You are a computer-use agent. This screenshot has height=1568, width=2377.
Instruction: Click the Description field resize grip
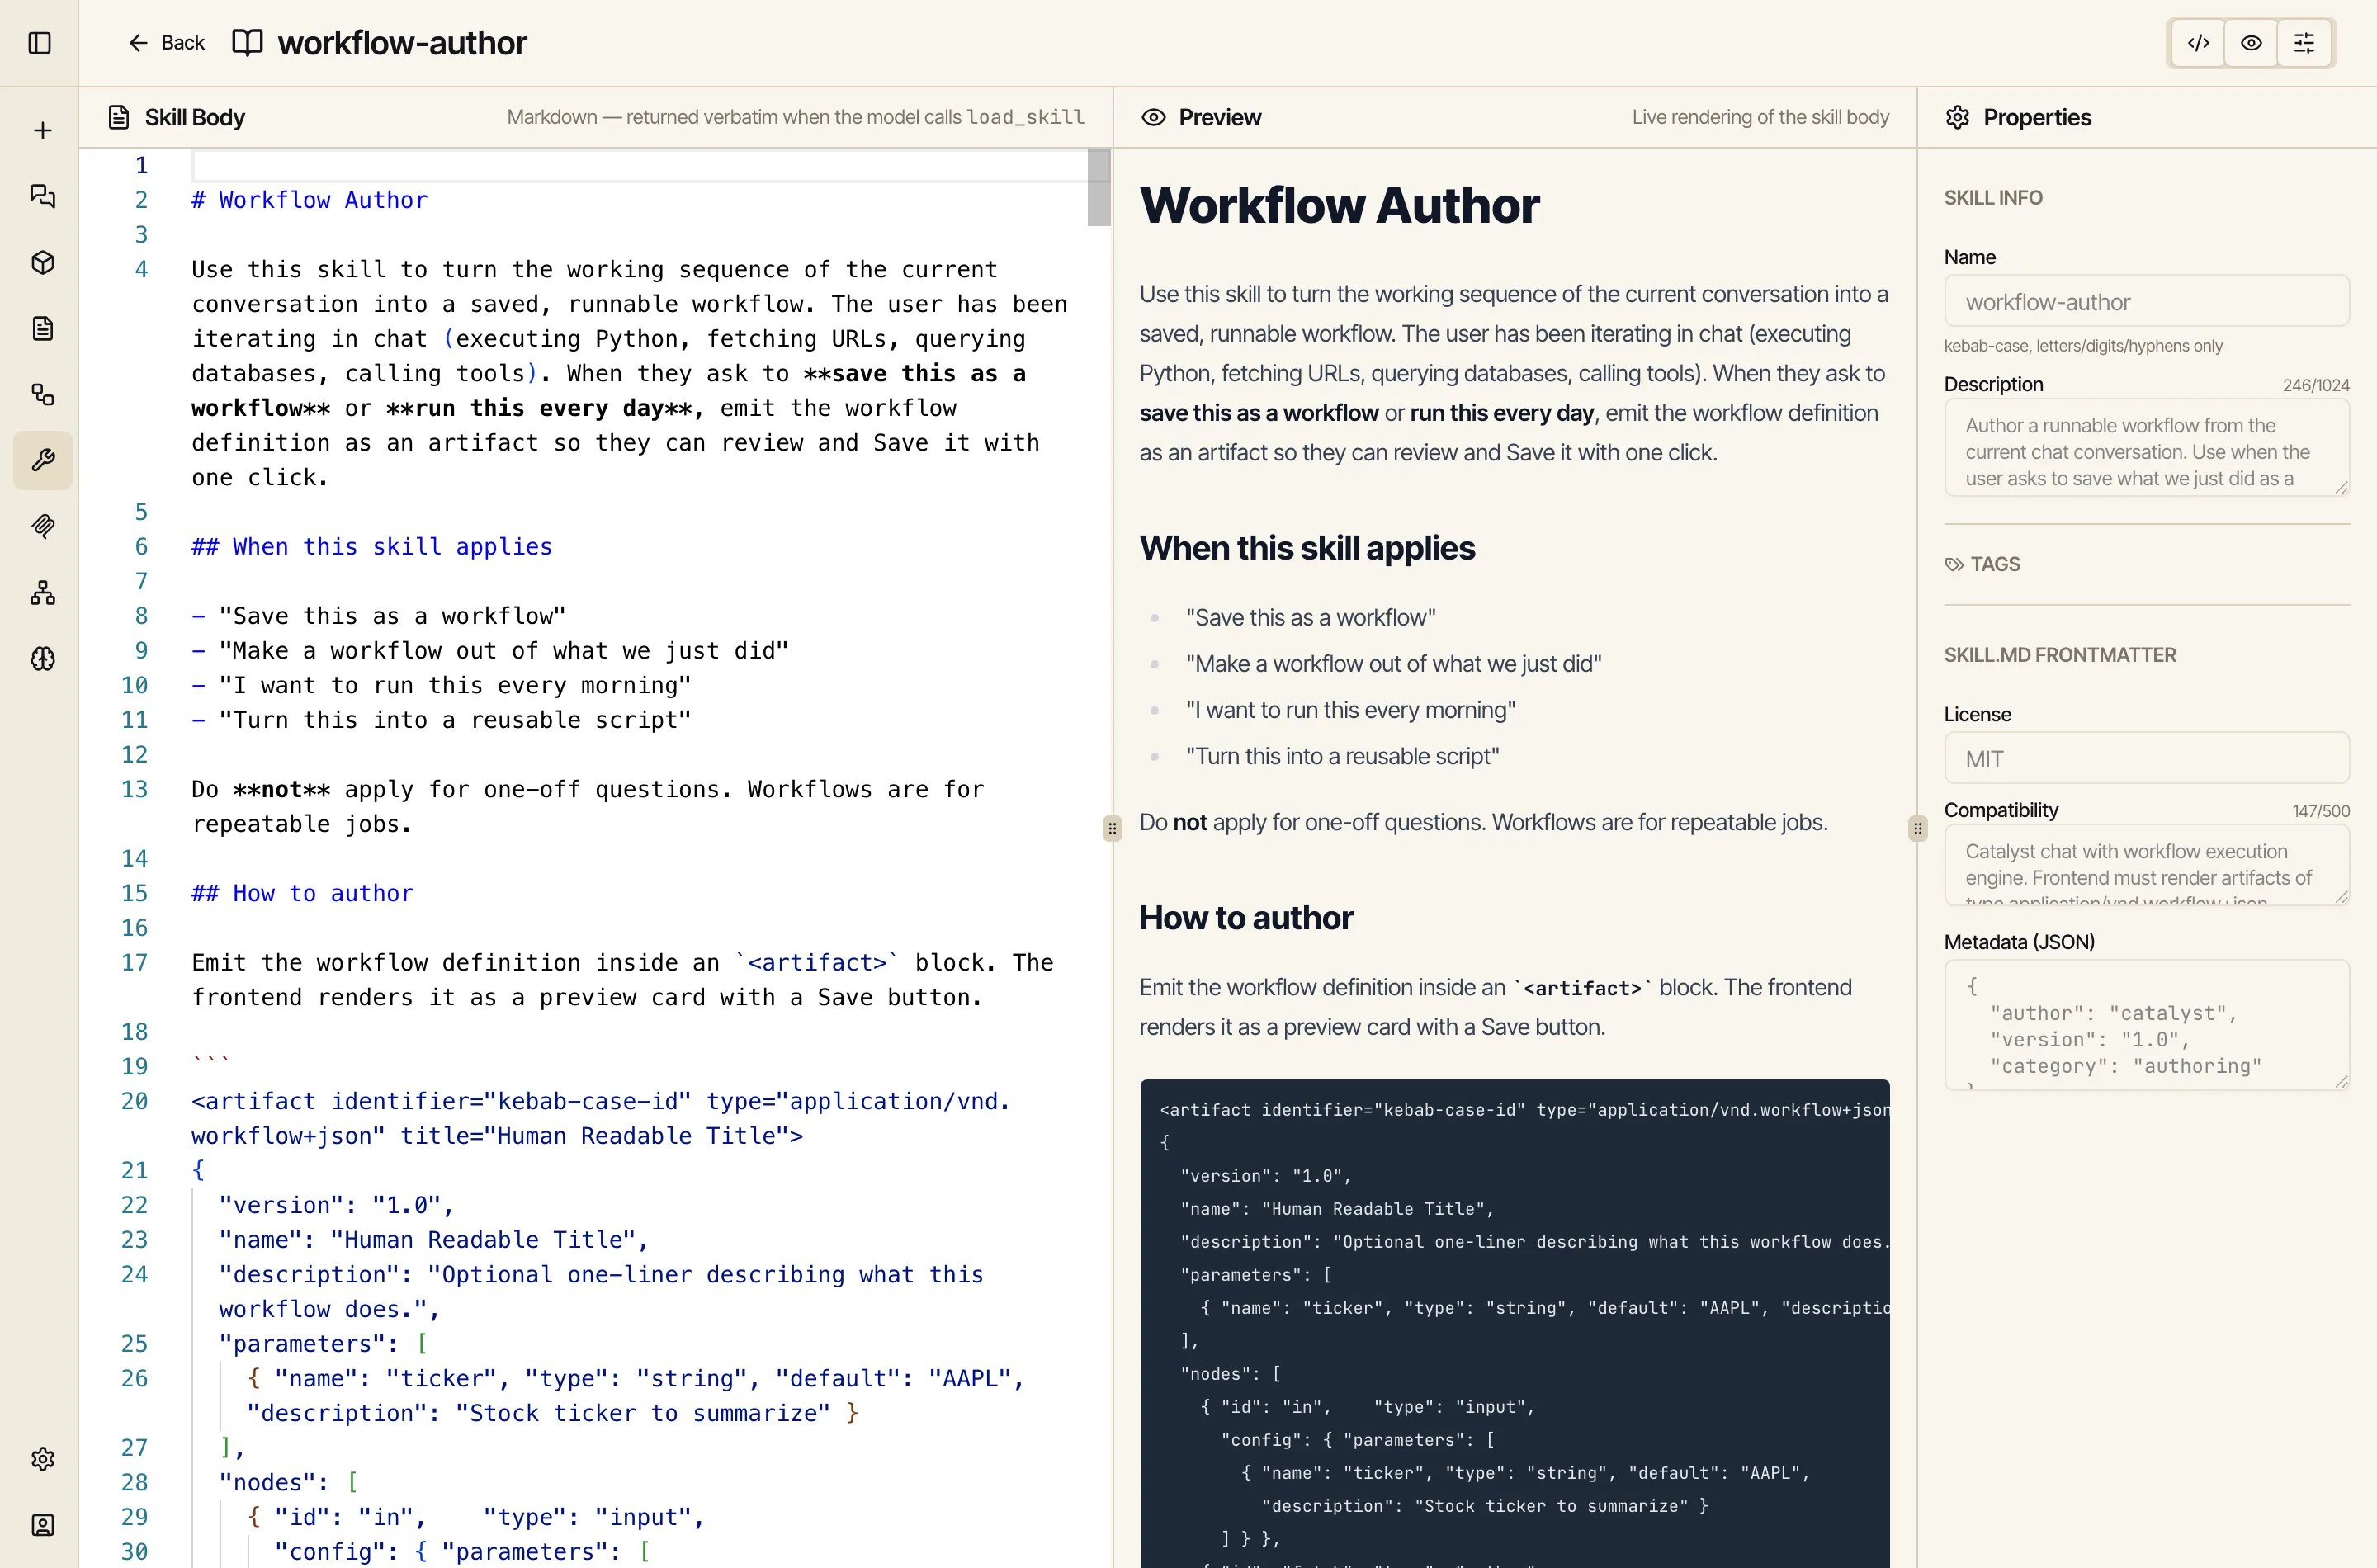pyautogui.click(x=2341, y=487)
